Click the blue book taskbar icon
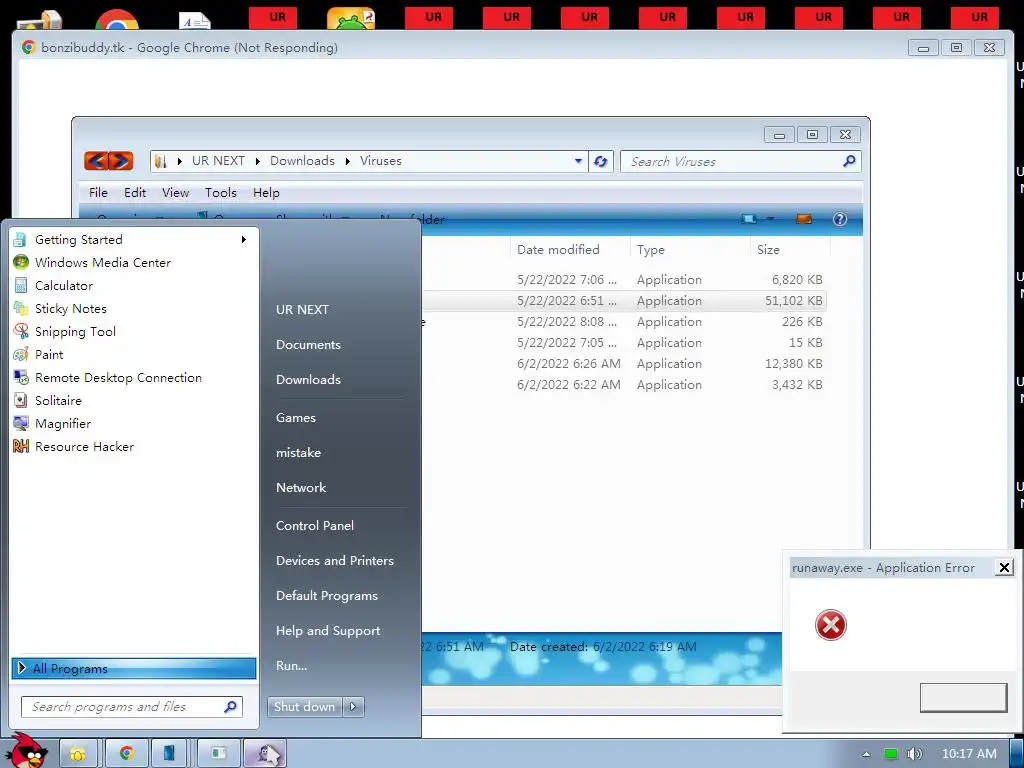This screenshot has height=768, width=1024. pos(169,754)
